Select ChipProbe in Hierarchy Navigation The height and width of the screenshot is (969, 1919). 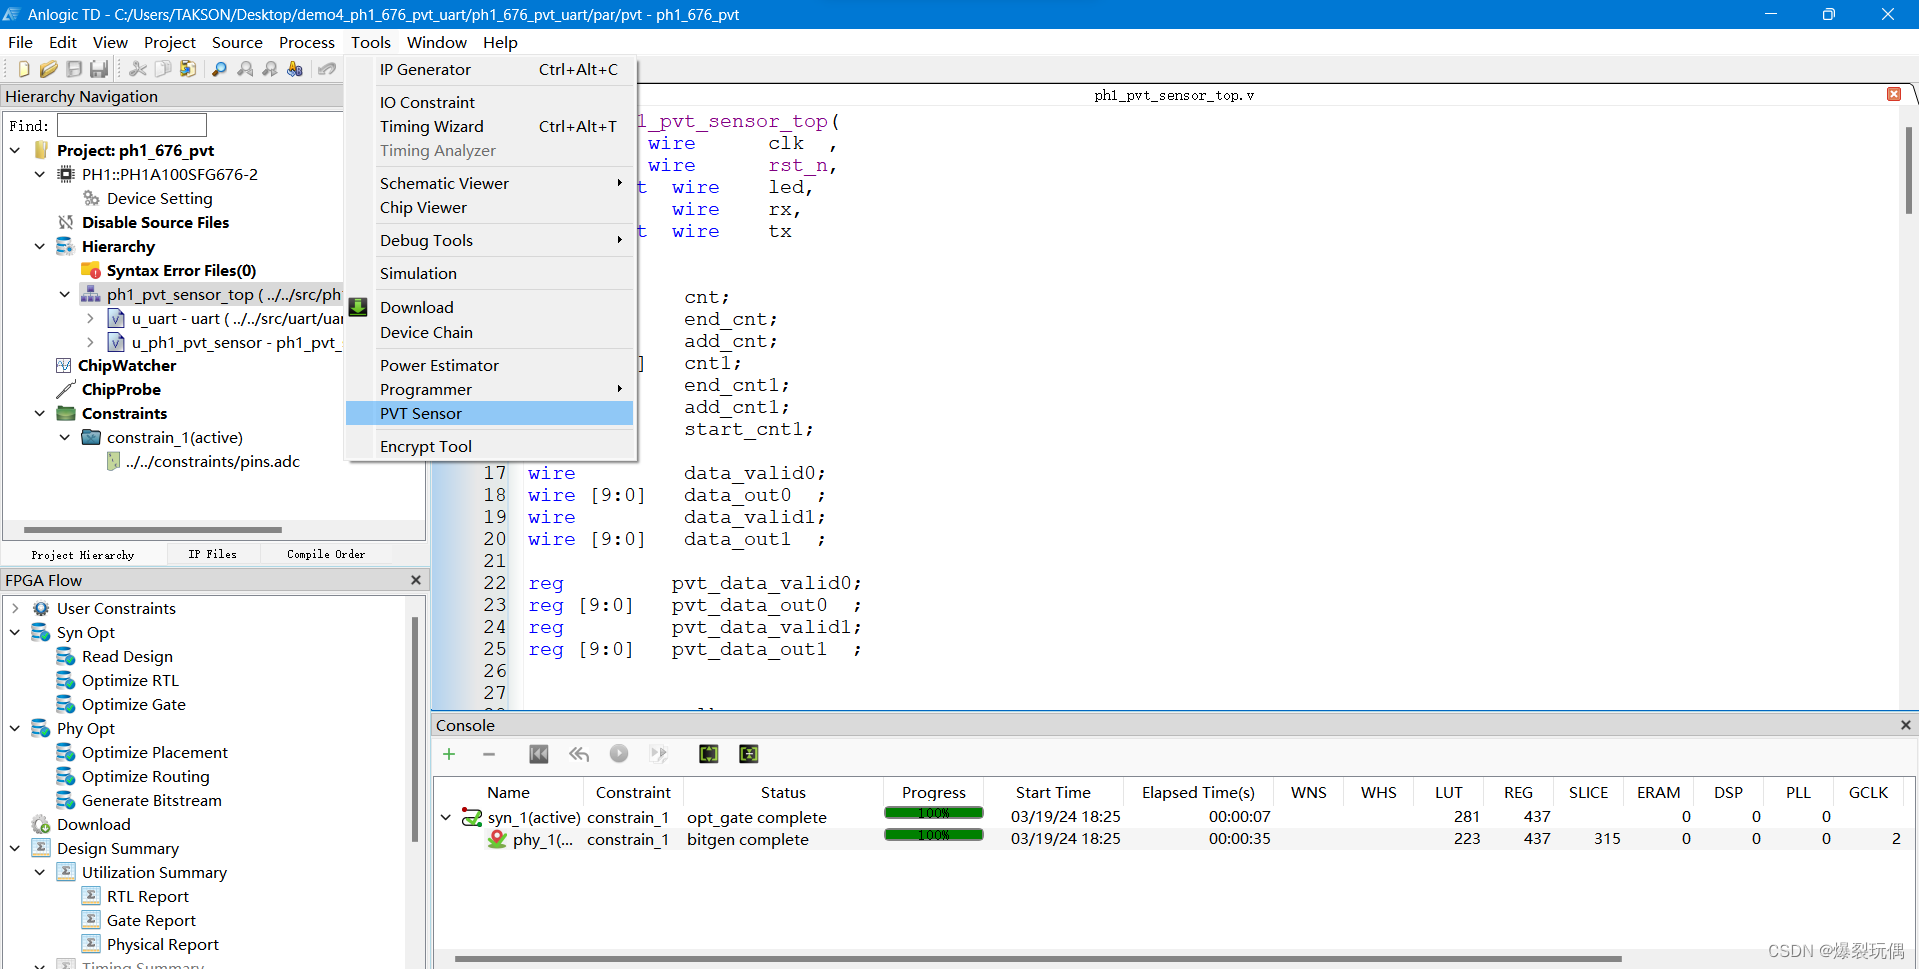pos(121,389)
